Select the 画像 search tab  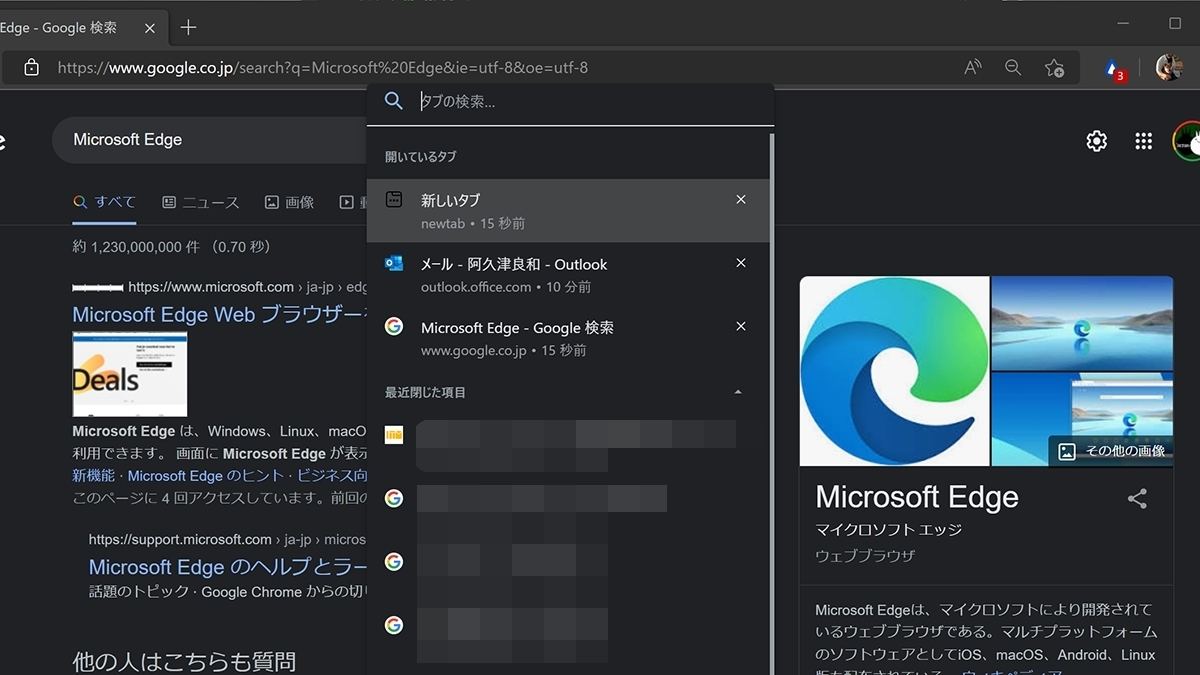[x=290, y=202]
